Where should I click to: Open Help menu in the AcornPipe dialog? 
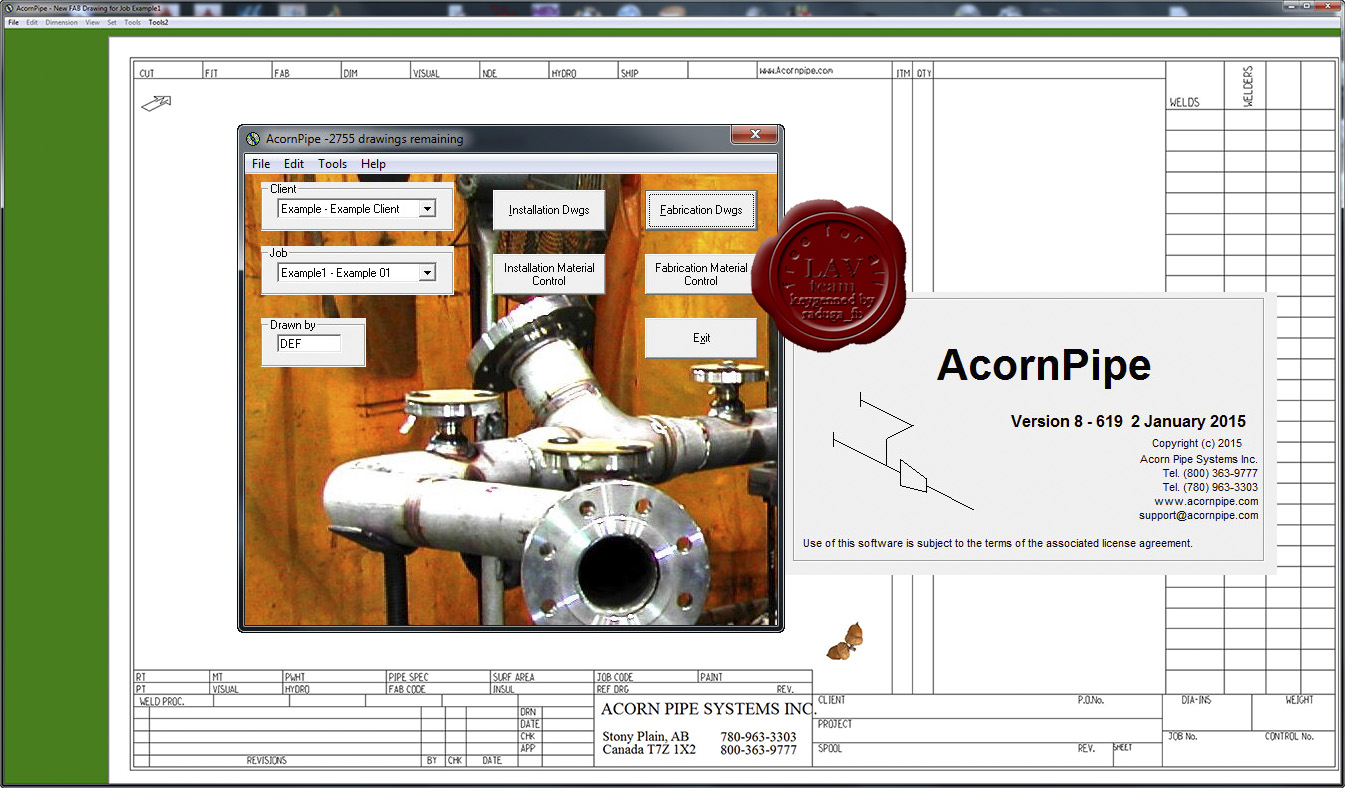pyautogui.click(x=373, y=164)
